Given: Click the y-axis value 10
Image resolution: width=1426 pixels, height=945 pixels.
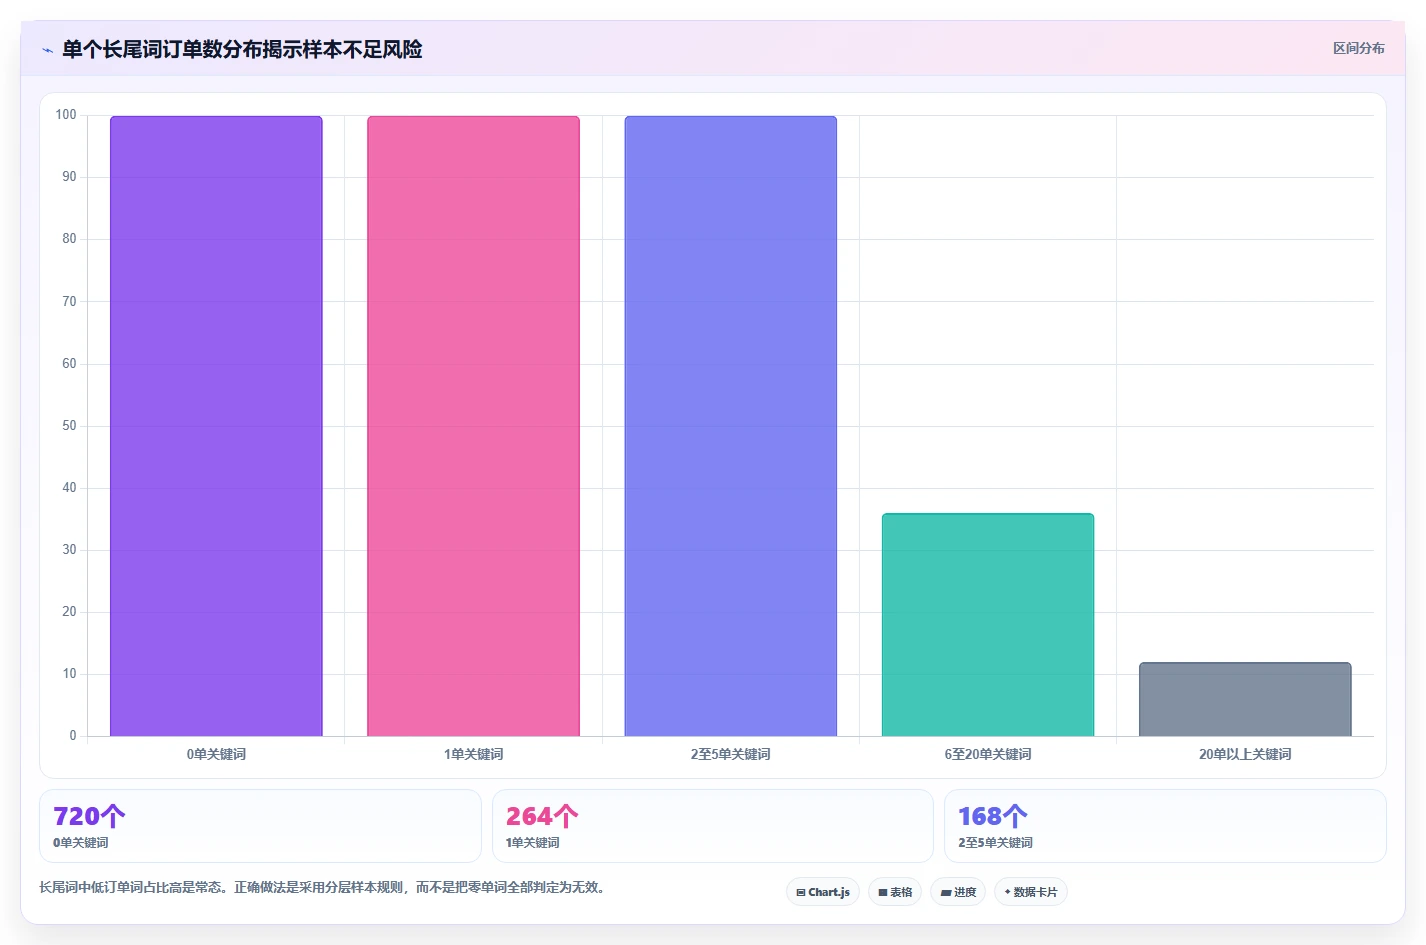Looking at the screenshot, I should [69, 674].
